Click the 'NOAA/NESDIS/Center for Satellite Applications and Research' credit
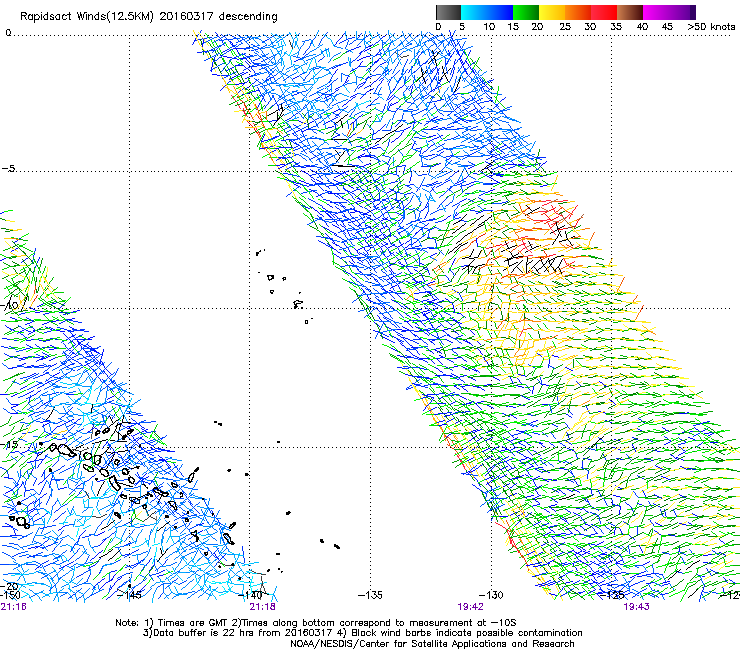 tap(432, 644)
